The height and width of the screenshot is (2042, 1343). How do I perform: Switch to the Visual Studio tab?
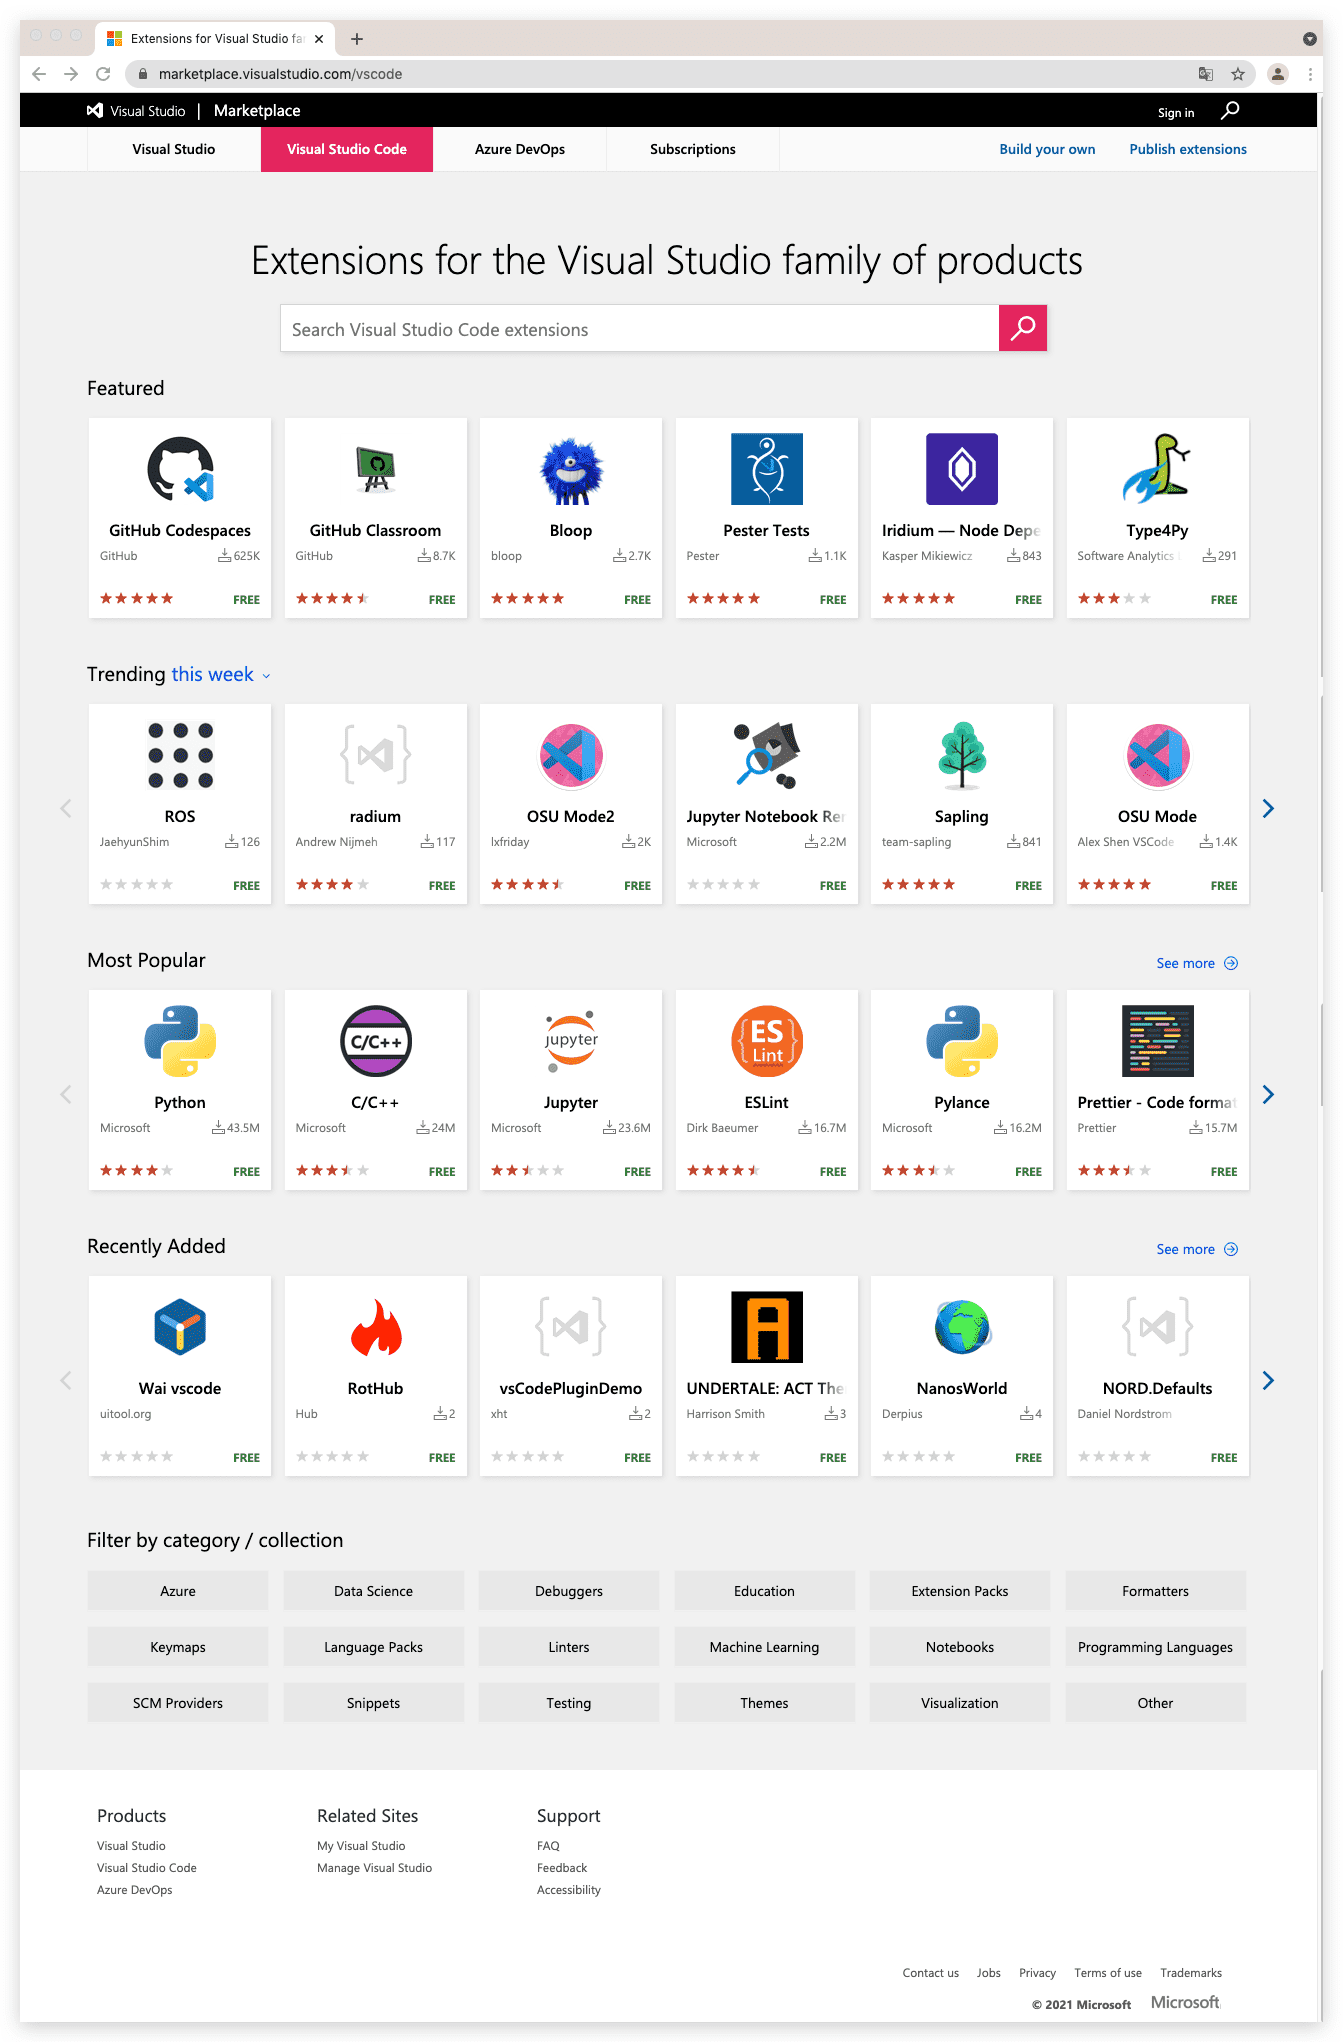coord(174,149)
